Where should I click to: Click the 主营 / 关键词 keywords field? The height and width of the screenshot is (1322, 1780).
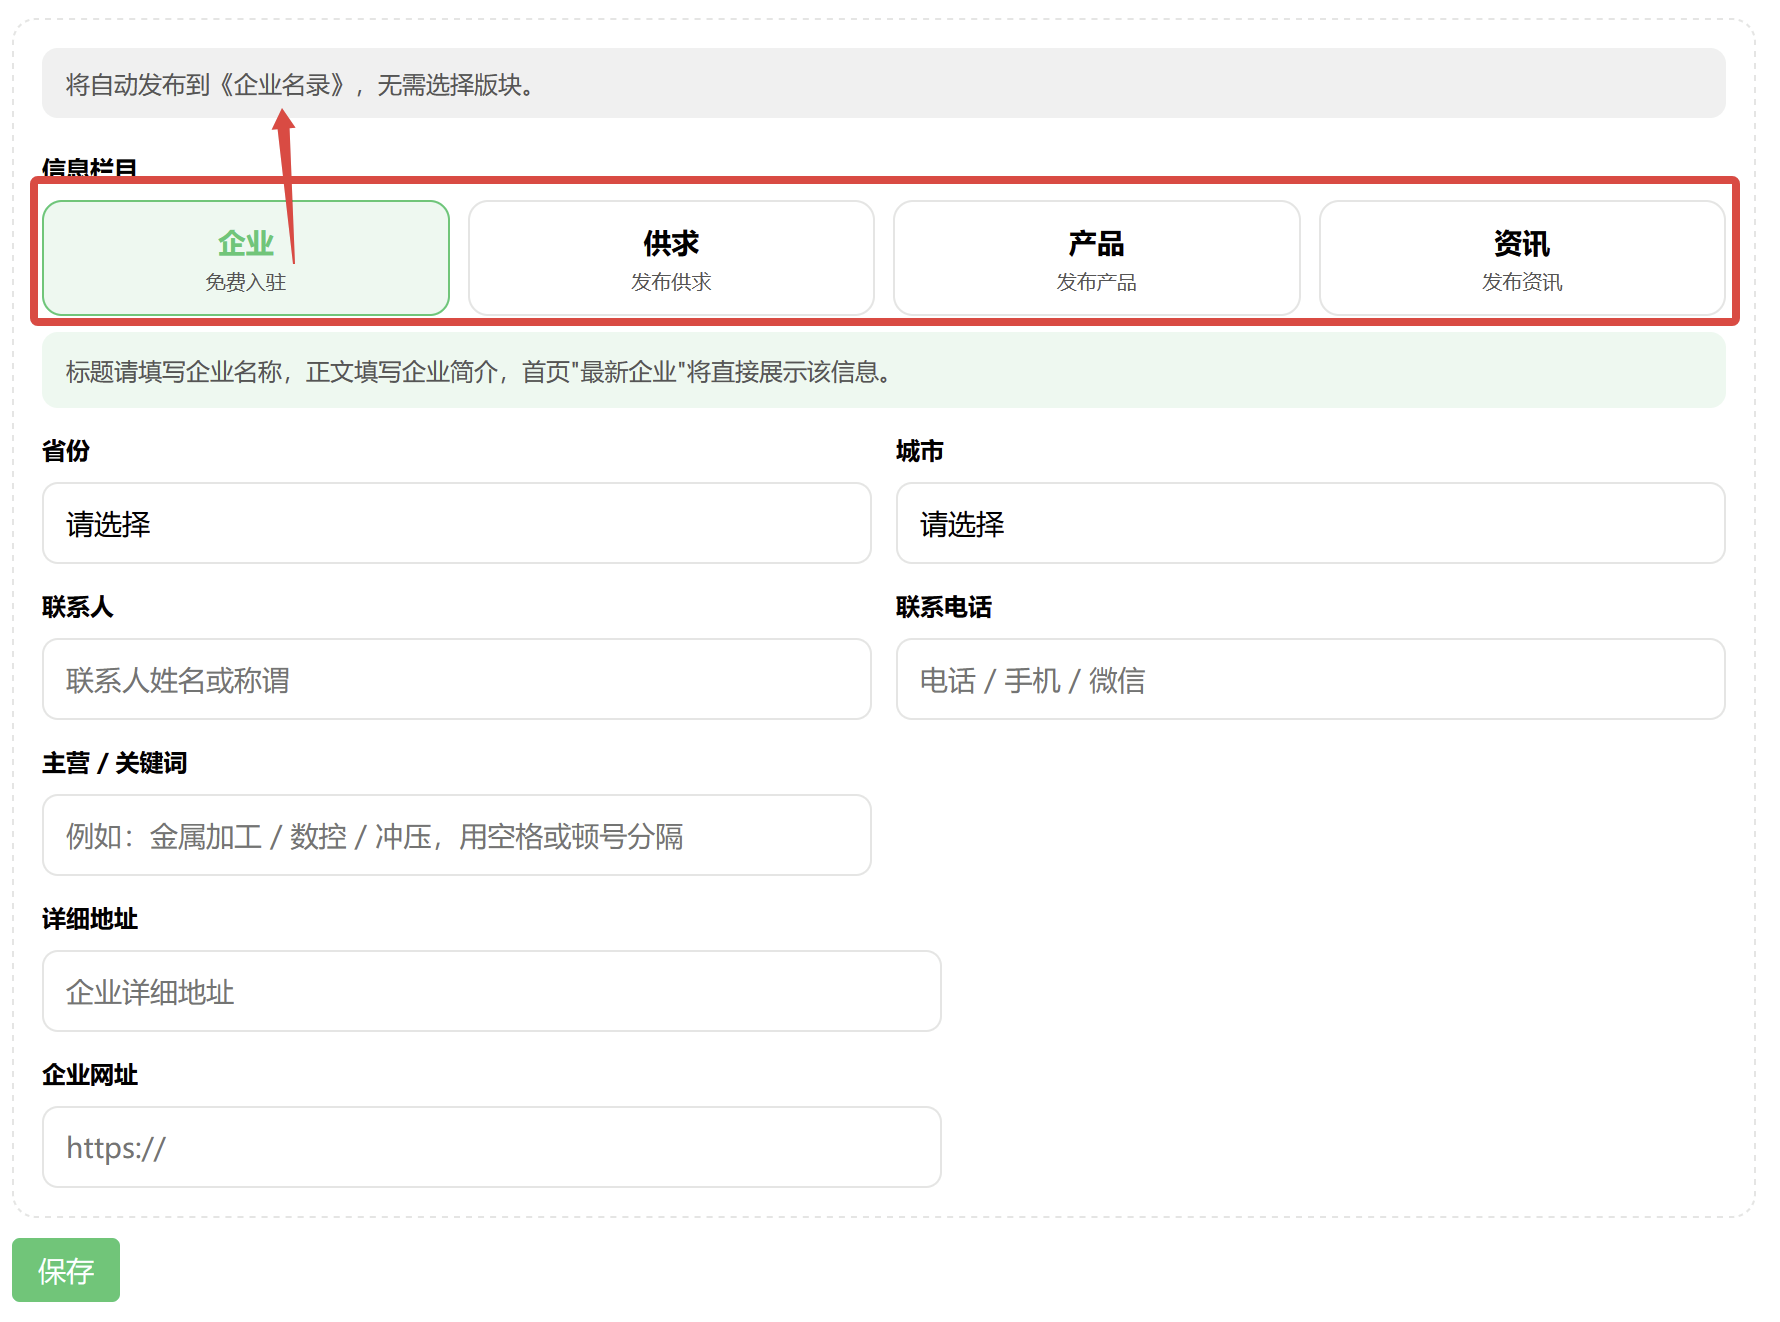[x=457, y=835]
